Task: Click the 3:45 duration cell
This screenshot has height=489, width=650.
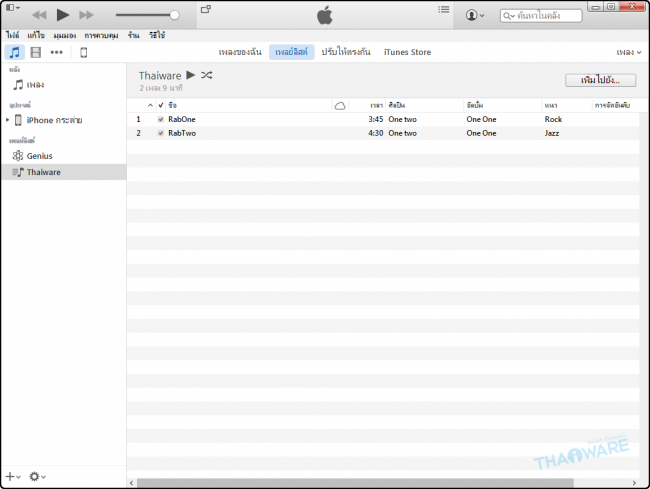Action: click(x=376, y=119)
